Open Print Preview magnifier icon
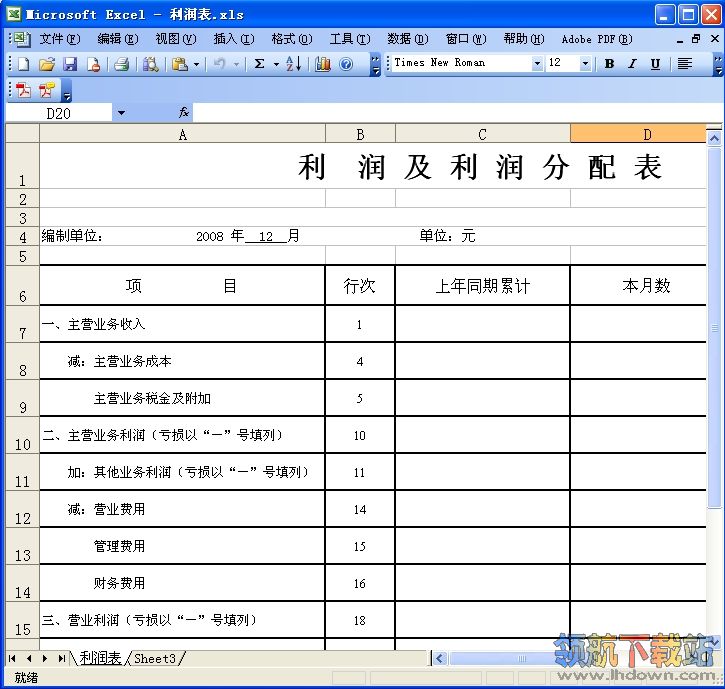This screenshot has height=689, width=725. [x=150, y=64]
